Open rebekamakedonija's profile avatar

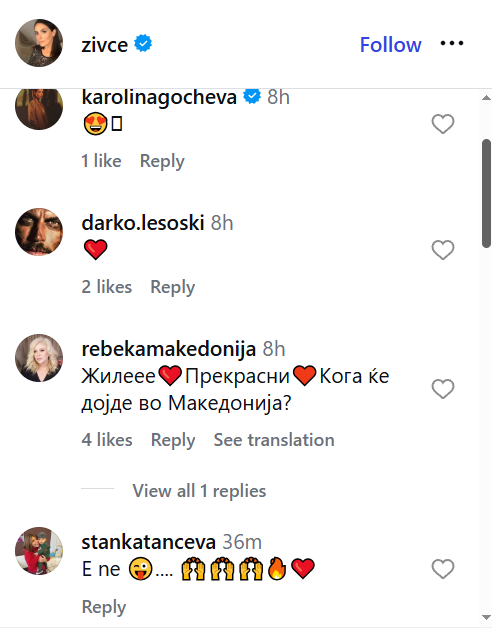[x=39, y=358]
